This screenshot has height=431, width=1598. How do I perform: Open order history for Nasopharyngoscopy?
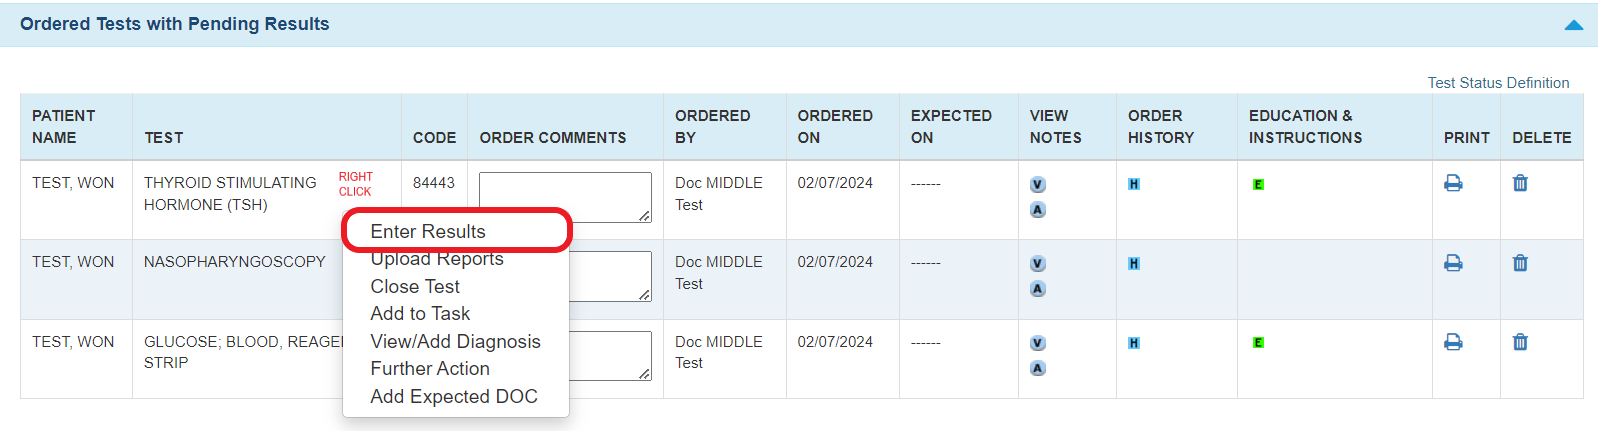click(x=1134, y=264)
